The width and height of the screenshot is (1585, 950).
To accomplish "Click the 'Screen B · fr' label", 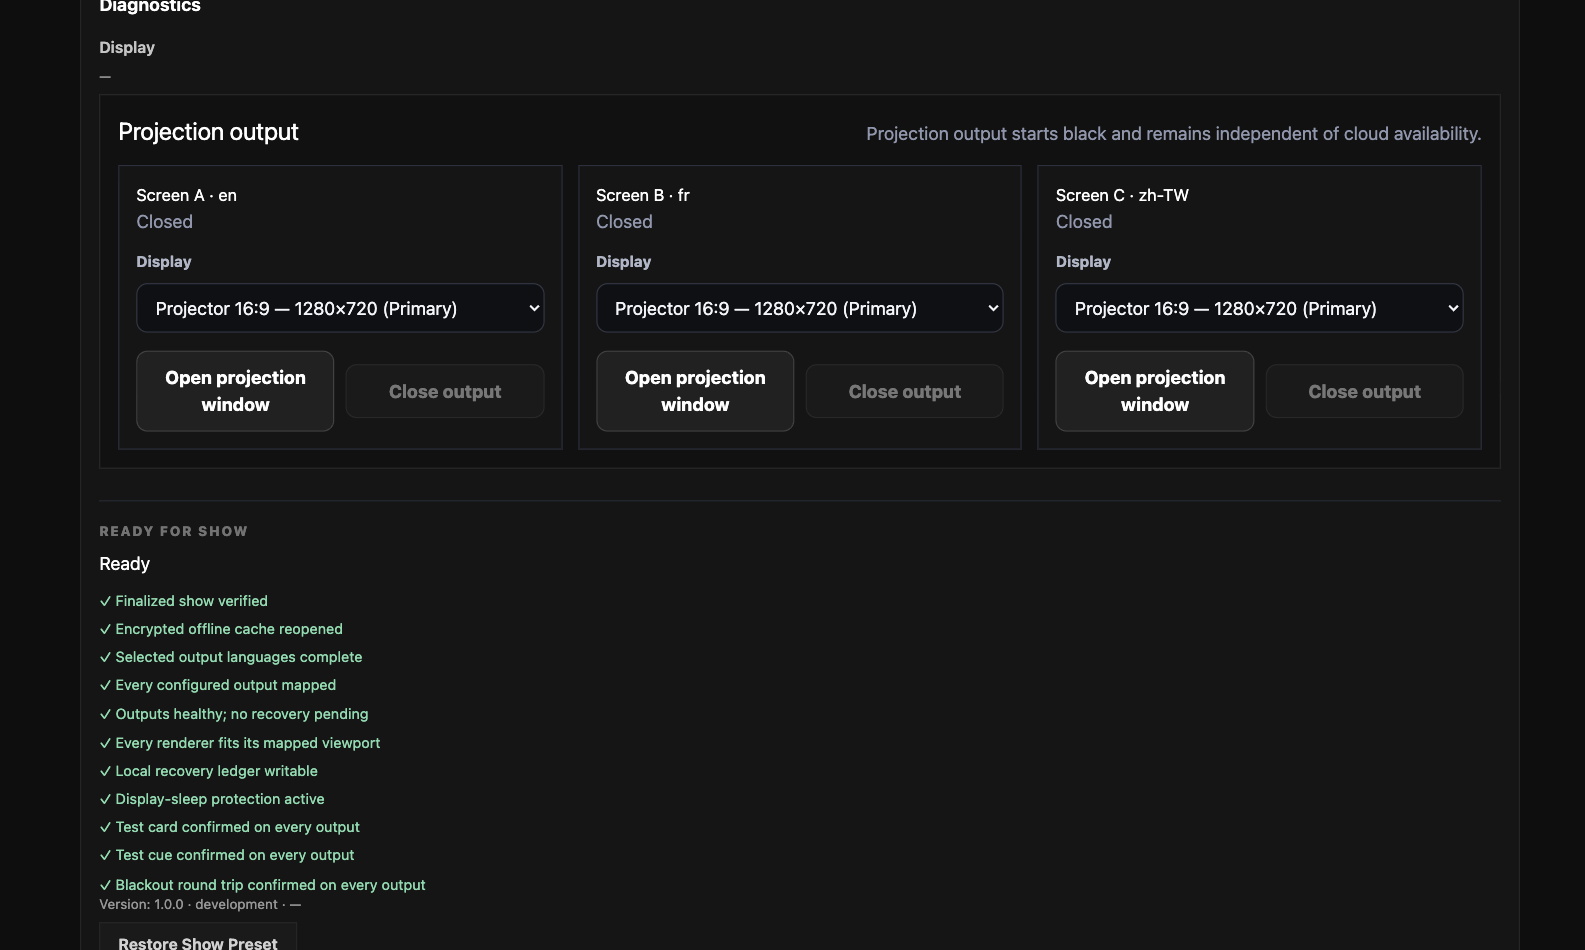I will pos(643,195).
